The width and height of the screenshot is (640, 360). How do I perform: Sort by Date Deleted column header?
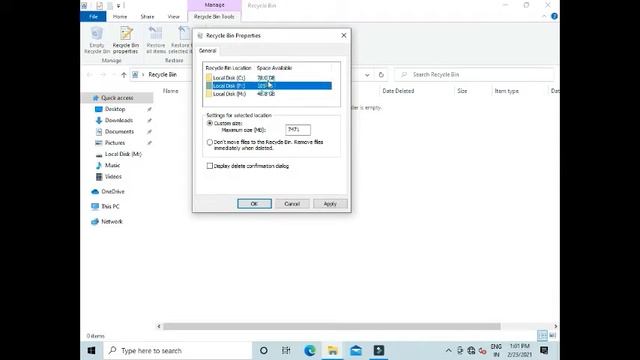tap(398, 91)
